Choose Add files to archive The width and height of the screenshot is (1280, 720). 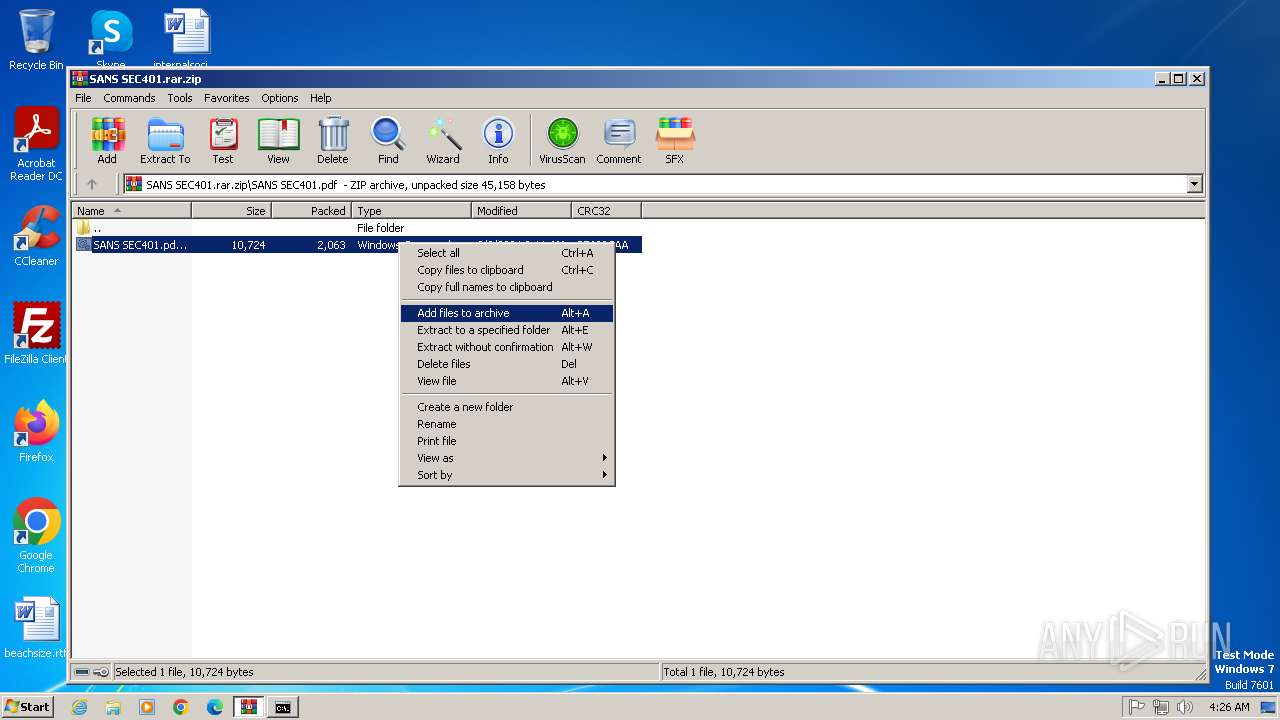point(507,313)
